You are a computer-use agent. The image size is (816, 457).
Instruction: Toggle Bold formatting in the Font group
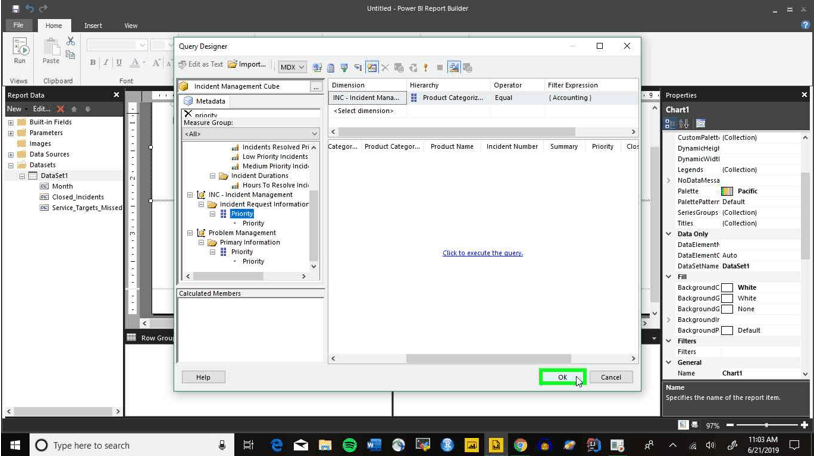[93, 62]
